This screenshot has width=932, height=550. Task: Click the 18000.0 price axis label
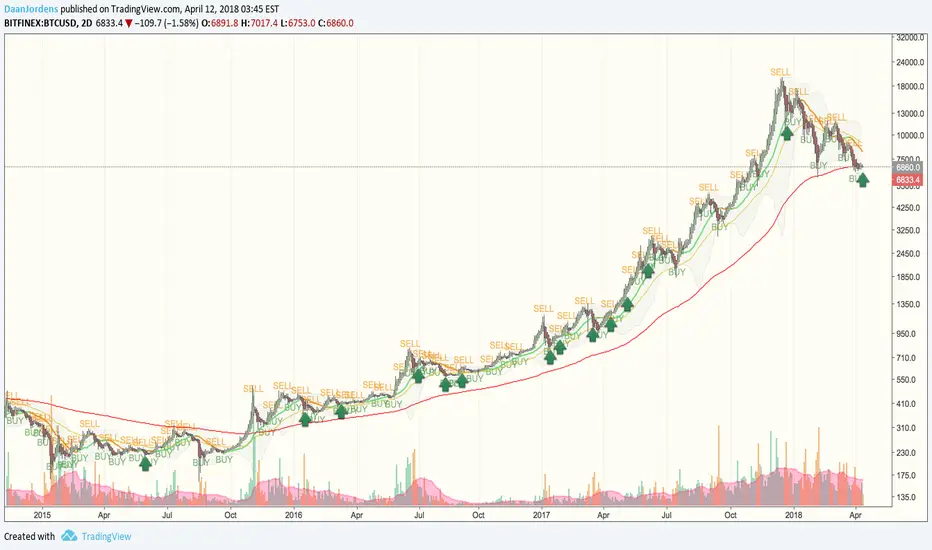909,86
